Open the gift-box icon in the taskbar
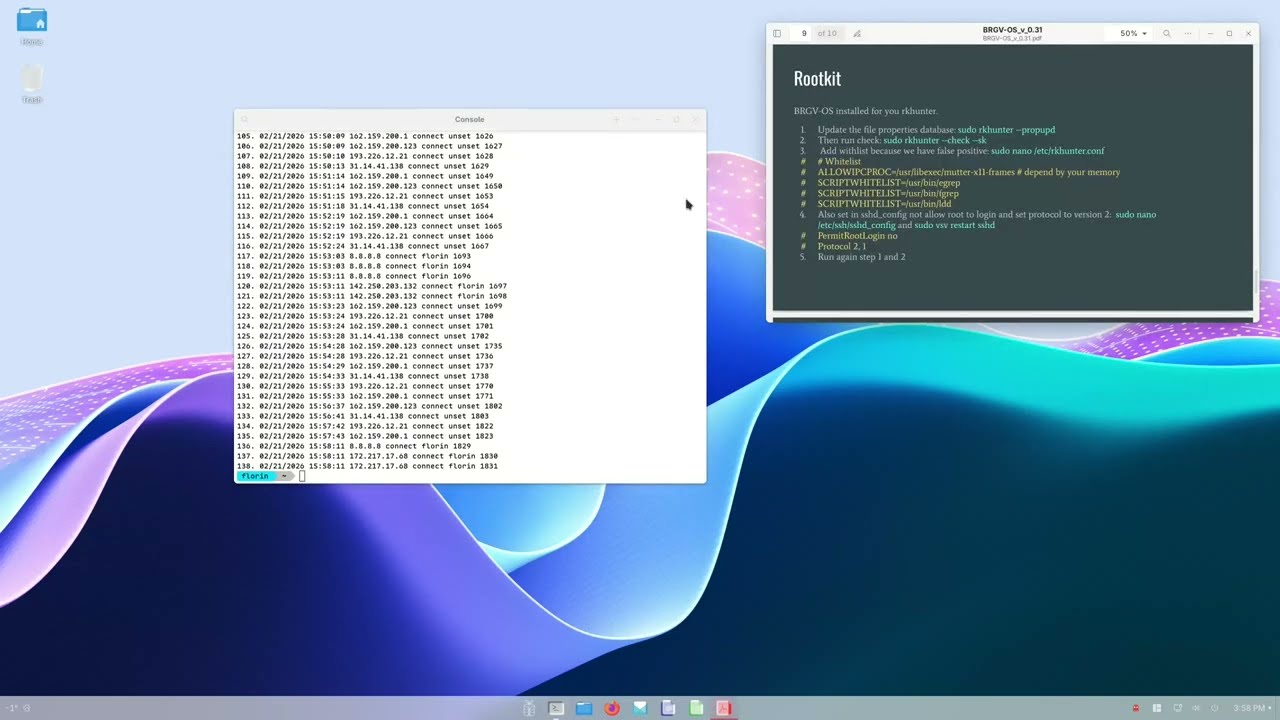Image resolution: width=1280 pixels, height=720 pixels. click(x=529, y=708)
